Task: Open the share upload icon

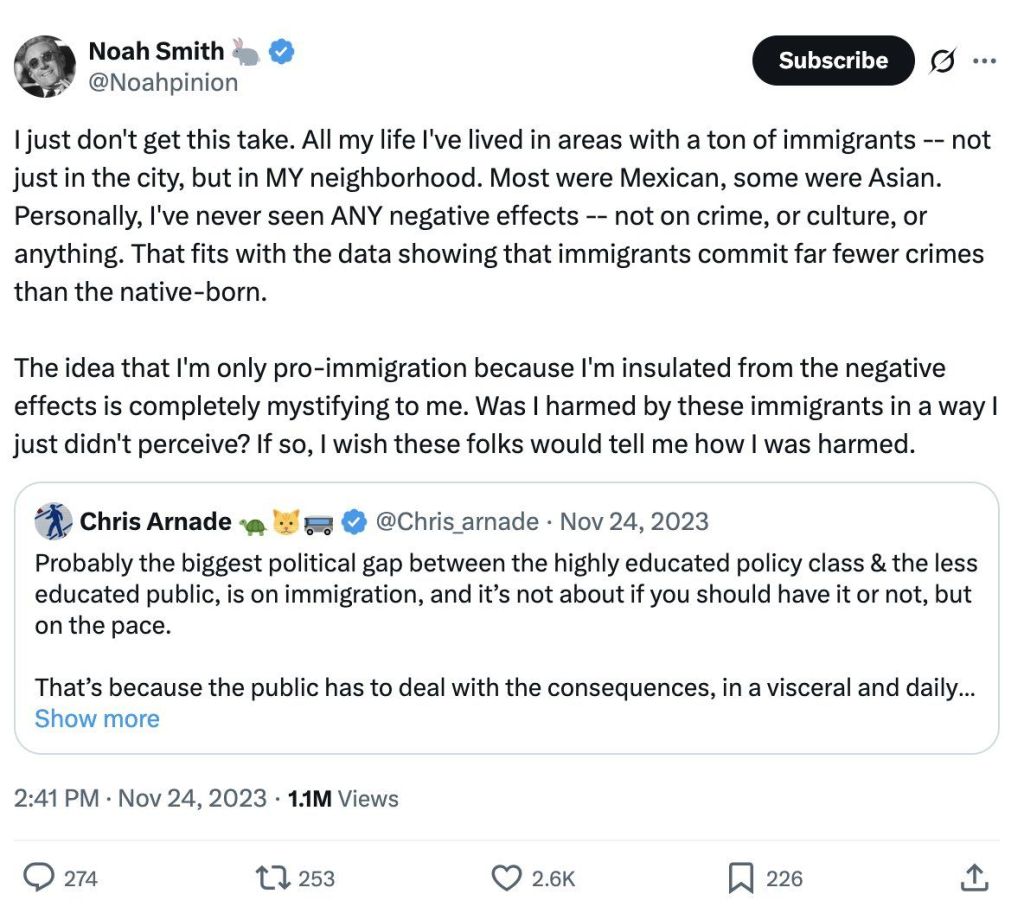Action: 973,878
